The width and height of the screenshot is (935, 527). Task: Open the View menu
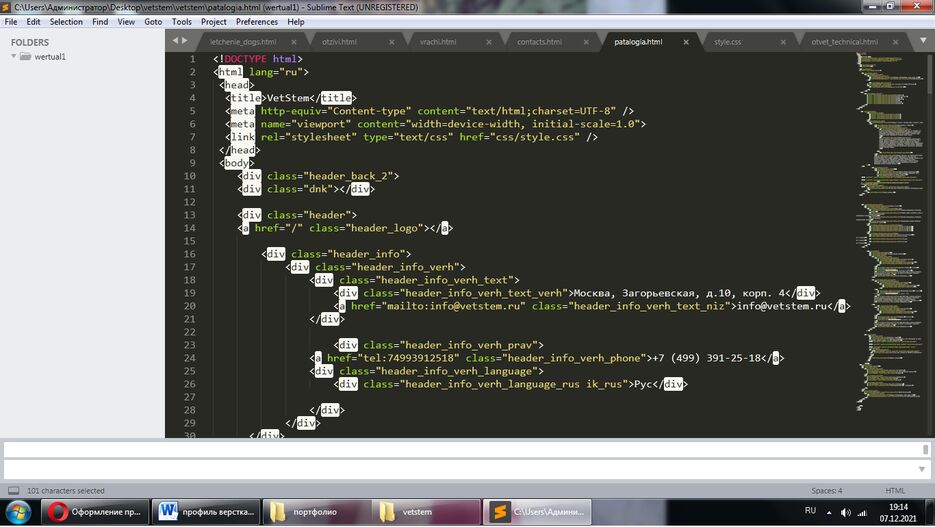click(x=126, y=21)
